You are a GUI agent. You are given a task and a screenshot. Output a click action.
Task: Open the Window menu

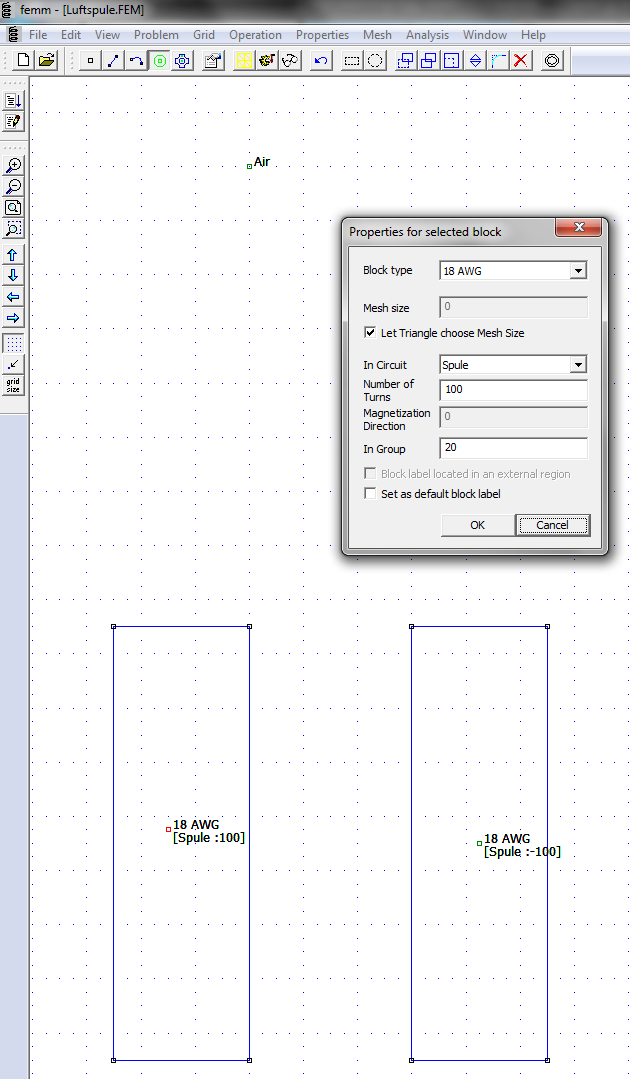pyautogui.click(x=485, y=34)
